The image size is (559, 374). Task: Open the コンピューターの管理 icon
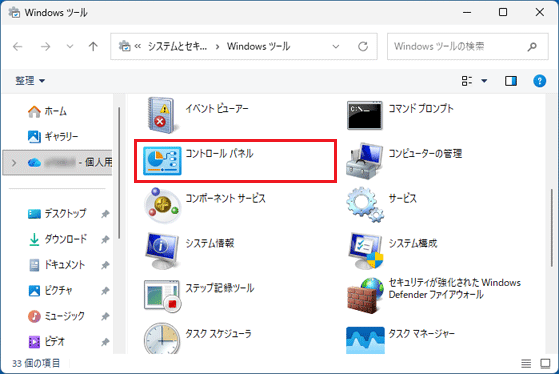point(364,161)
